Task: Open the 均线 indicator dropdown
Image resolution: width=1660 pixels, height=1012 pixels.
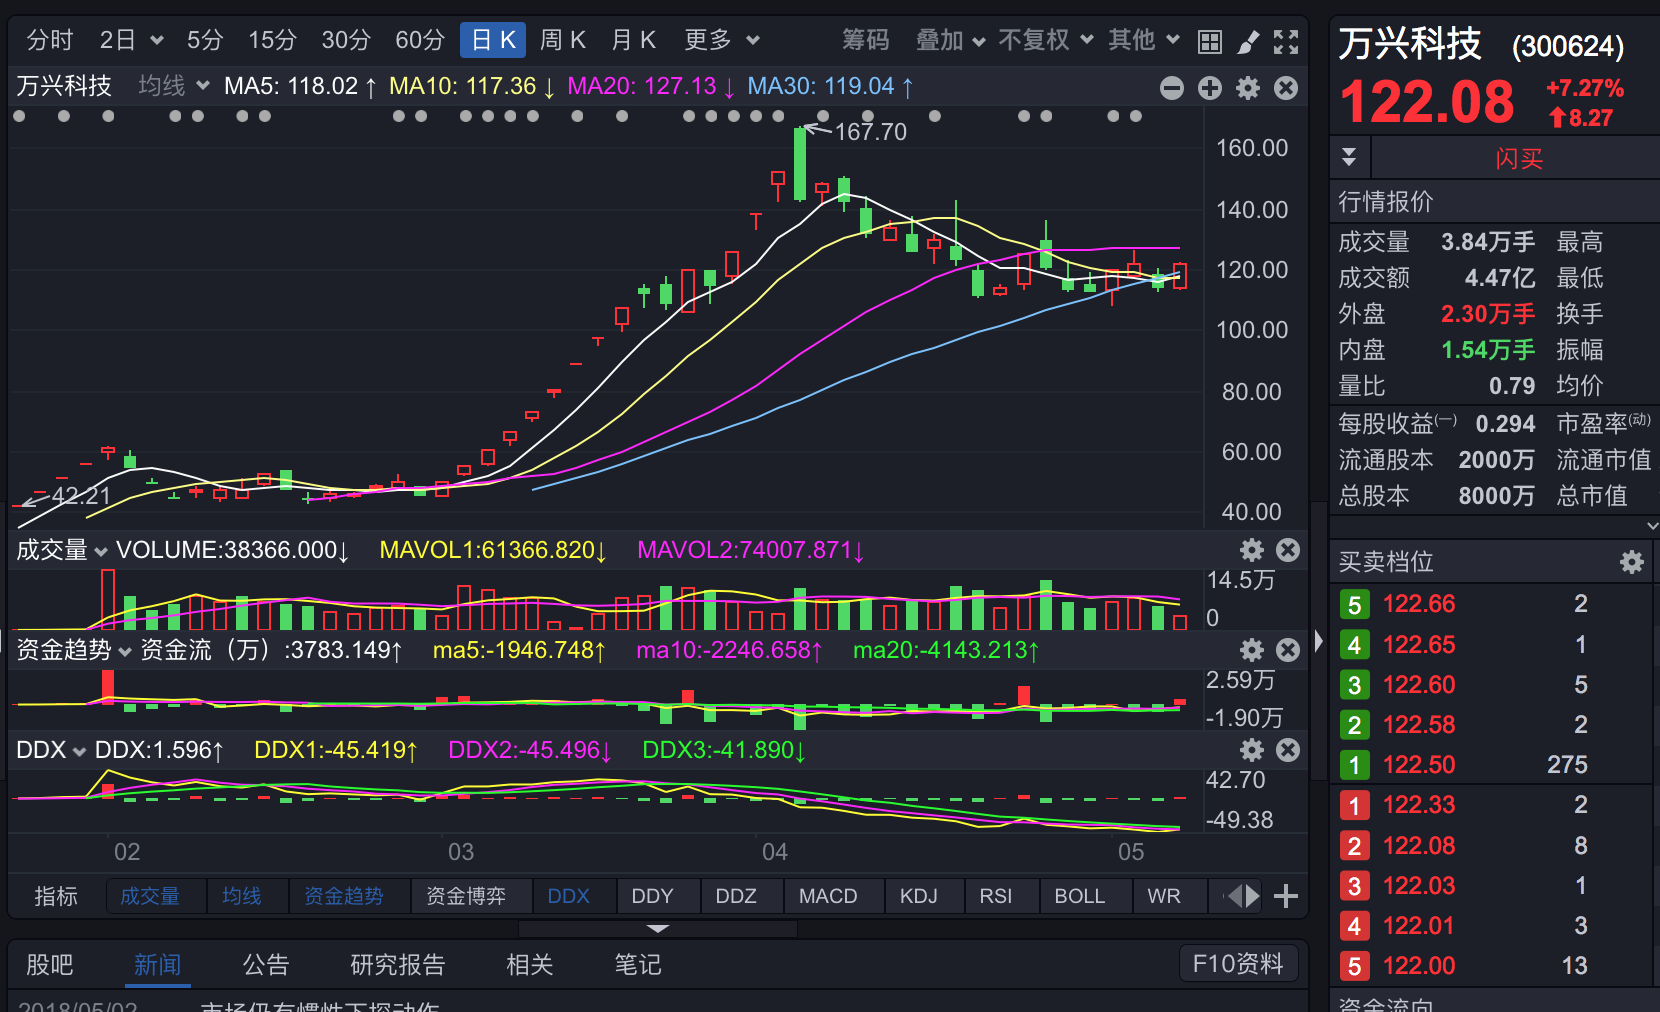Action: pos(174,86)
